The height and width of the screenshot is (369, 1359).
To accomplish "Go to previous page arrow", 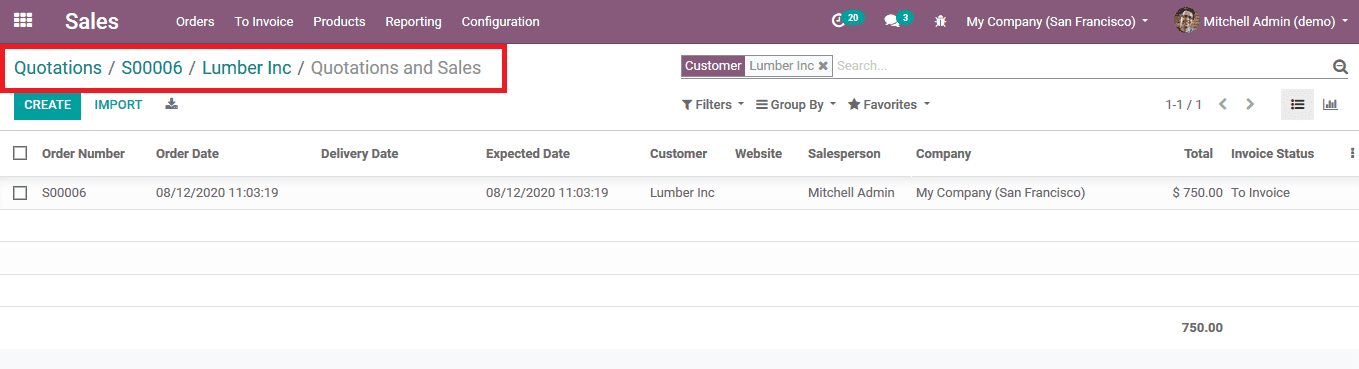I will (1222, 104).
